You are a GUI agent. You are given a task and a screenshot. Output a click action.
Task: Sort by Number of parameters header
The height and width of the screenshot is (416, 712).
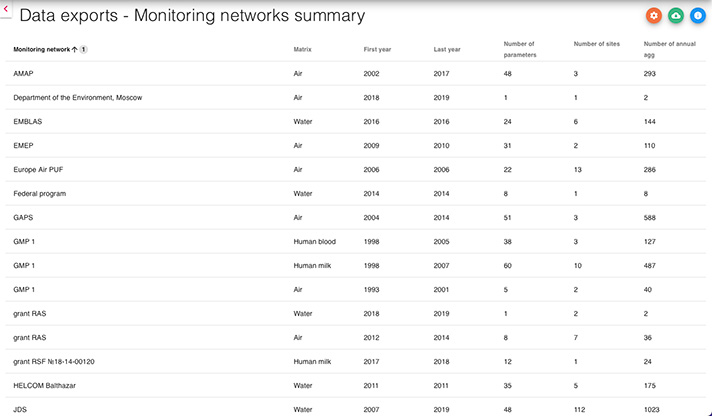(520, 49)
